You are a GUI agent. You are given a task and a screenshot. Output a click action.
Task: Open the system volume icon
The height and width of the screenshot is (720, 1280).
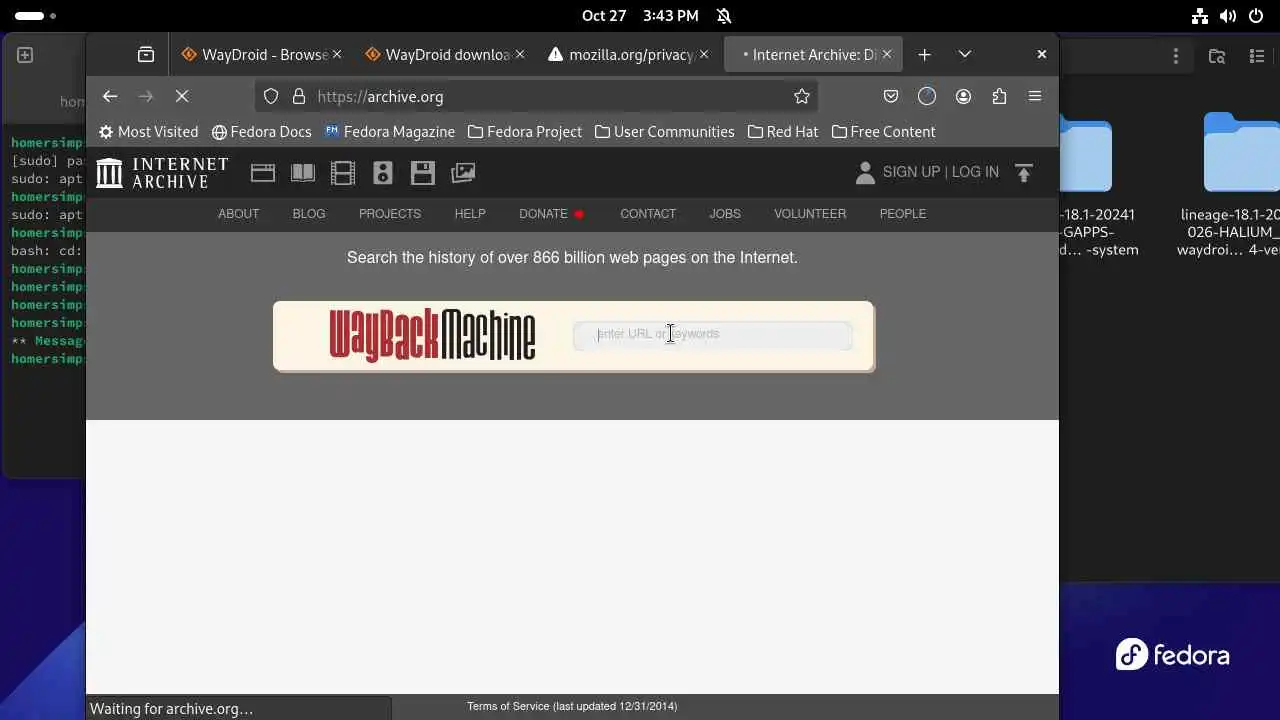(1228, 16)
